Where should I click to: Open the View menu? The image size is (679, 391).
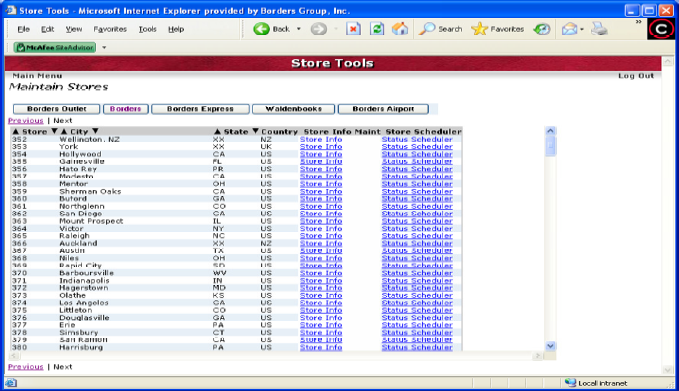pyautogui.click(x=74, y=29)
